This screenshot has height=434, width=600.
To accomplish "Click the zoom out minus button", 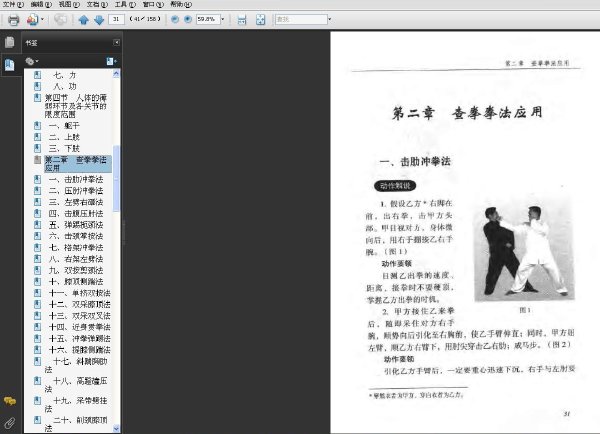I will tap(175, 19).
